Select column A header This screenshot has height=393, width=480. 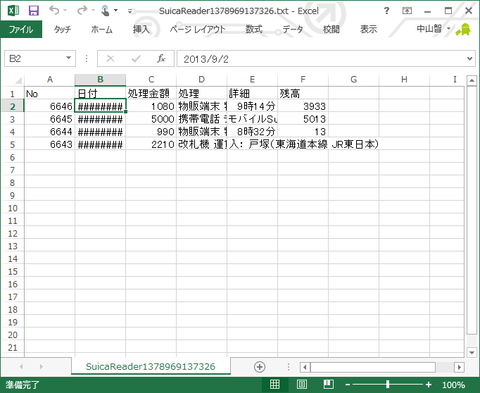point(50,80)
